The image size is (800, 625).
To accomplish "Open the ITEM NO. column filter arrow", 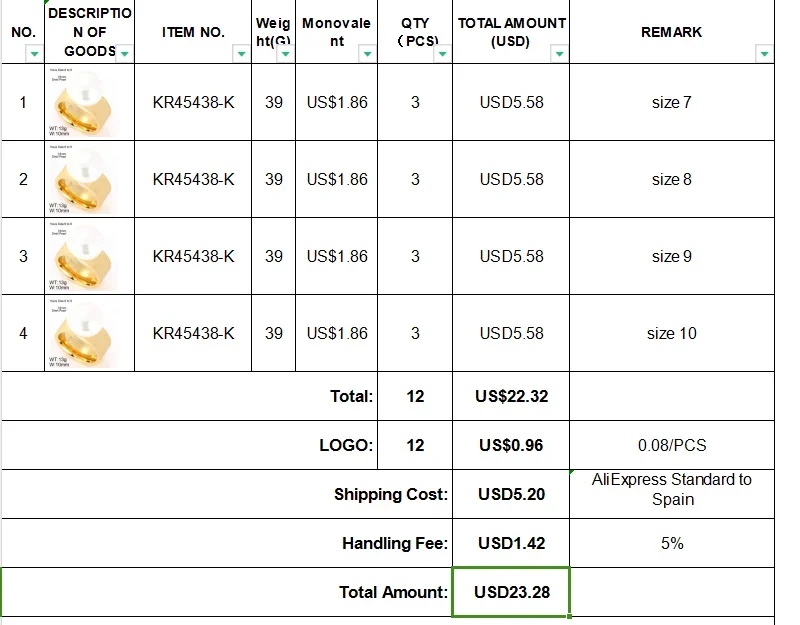I will (241, 54).
